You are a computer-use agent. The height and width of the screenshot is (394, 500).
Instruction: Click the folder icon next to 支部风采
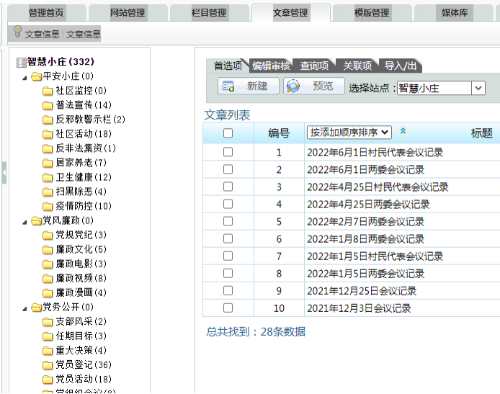click(48, 322)
